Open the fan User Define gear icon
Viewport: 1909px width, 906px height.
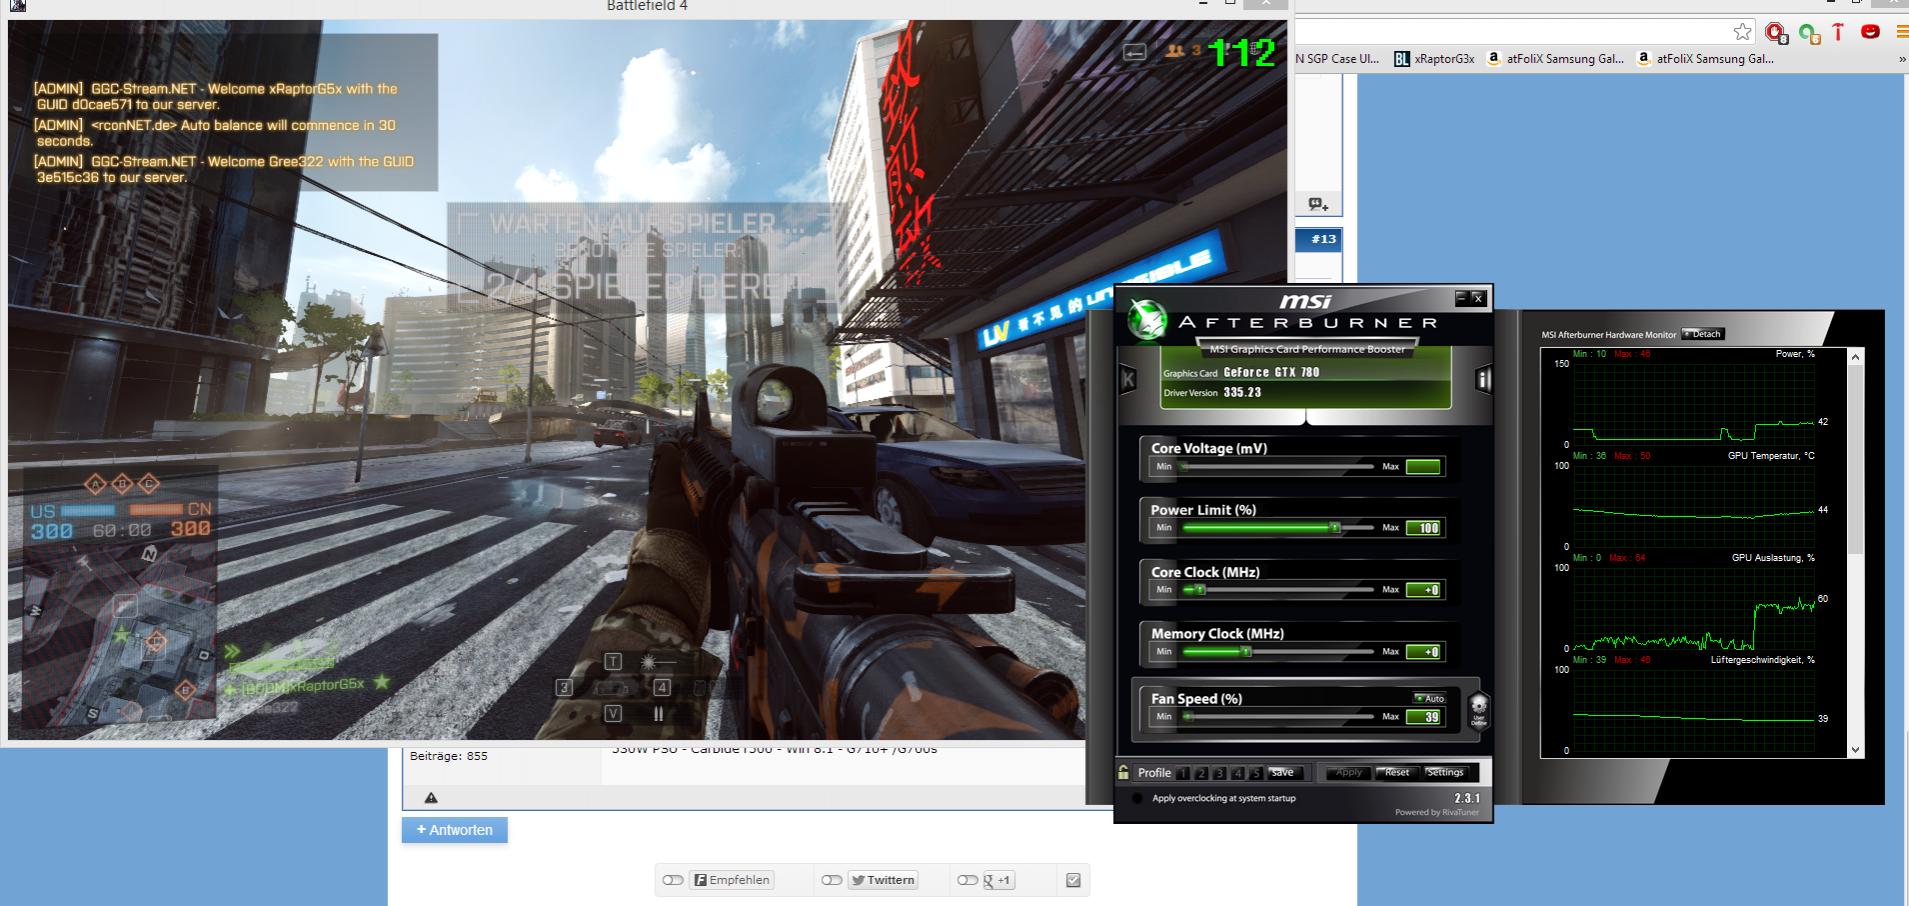tap(1479, 709)
